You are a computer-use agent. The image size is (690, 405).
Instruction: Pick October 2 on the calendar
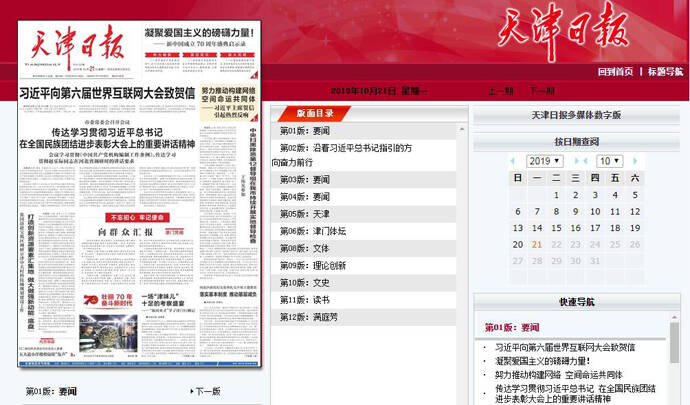click(x=576, y=195)
